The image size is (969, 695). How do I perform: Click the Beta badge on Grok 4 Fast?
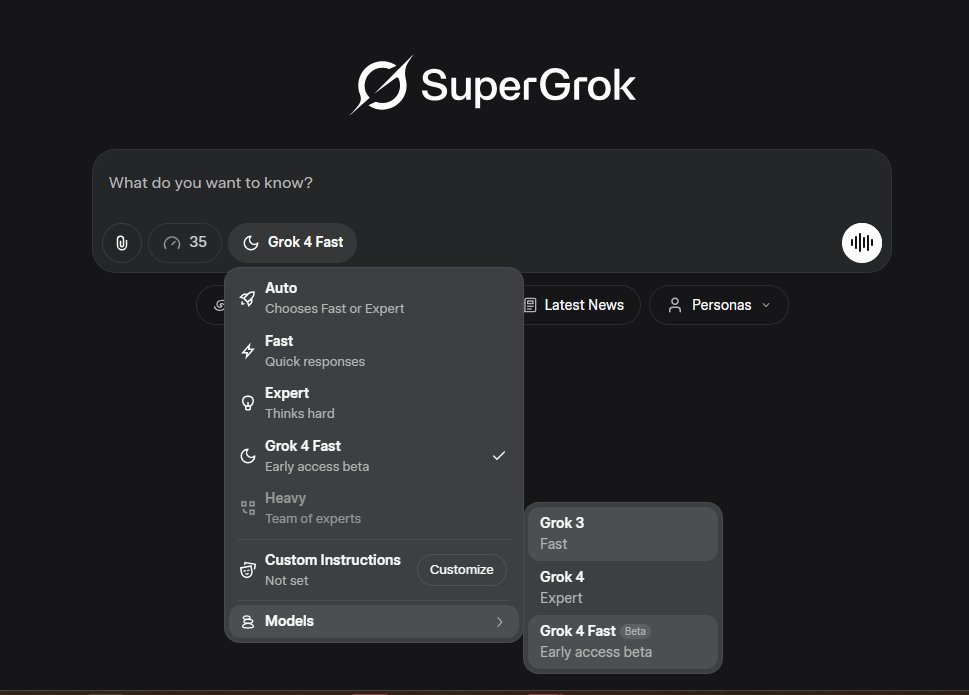pyautogui.click(x=635, y=631)
